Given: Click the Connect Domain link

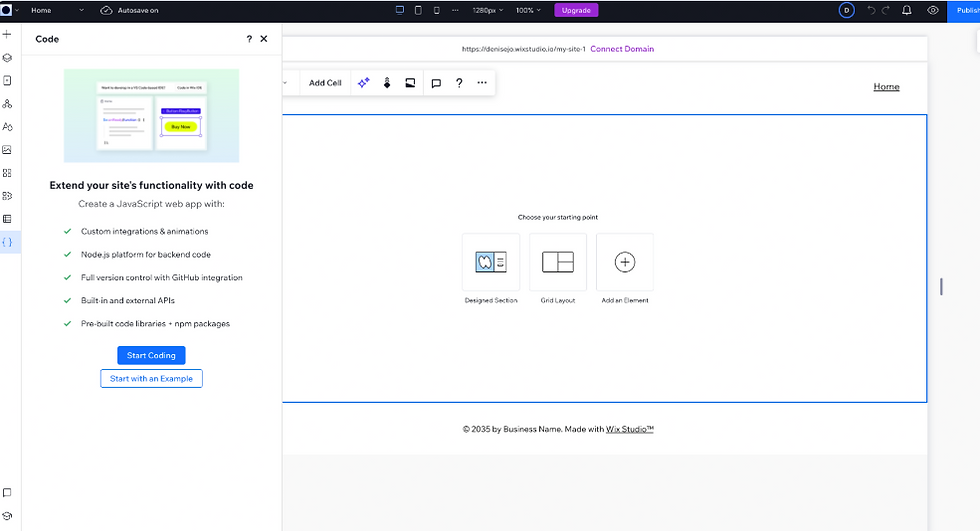Looking at the screenshot, I should (x=622, y=49).
